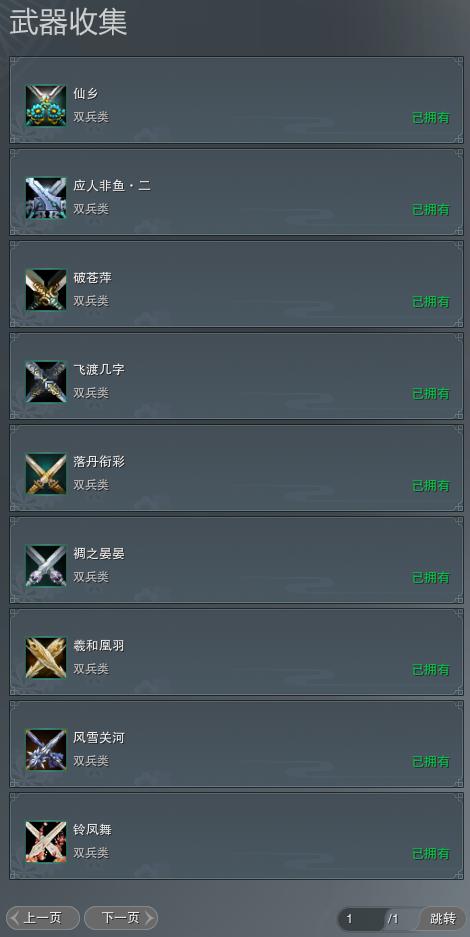Image resolution: width=470 pixels, height=937 pixels.
Task: Select the 飞渡几字 weapon name
Action: tap(99, 369)
